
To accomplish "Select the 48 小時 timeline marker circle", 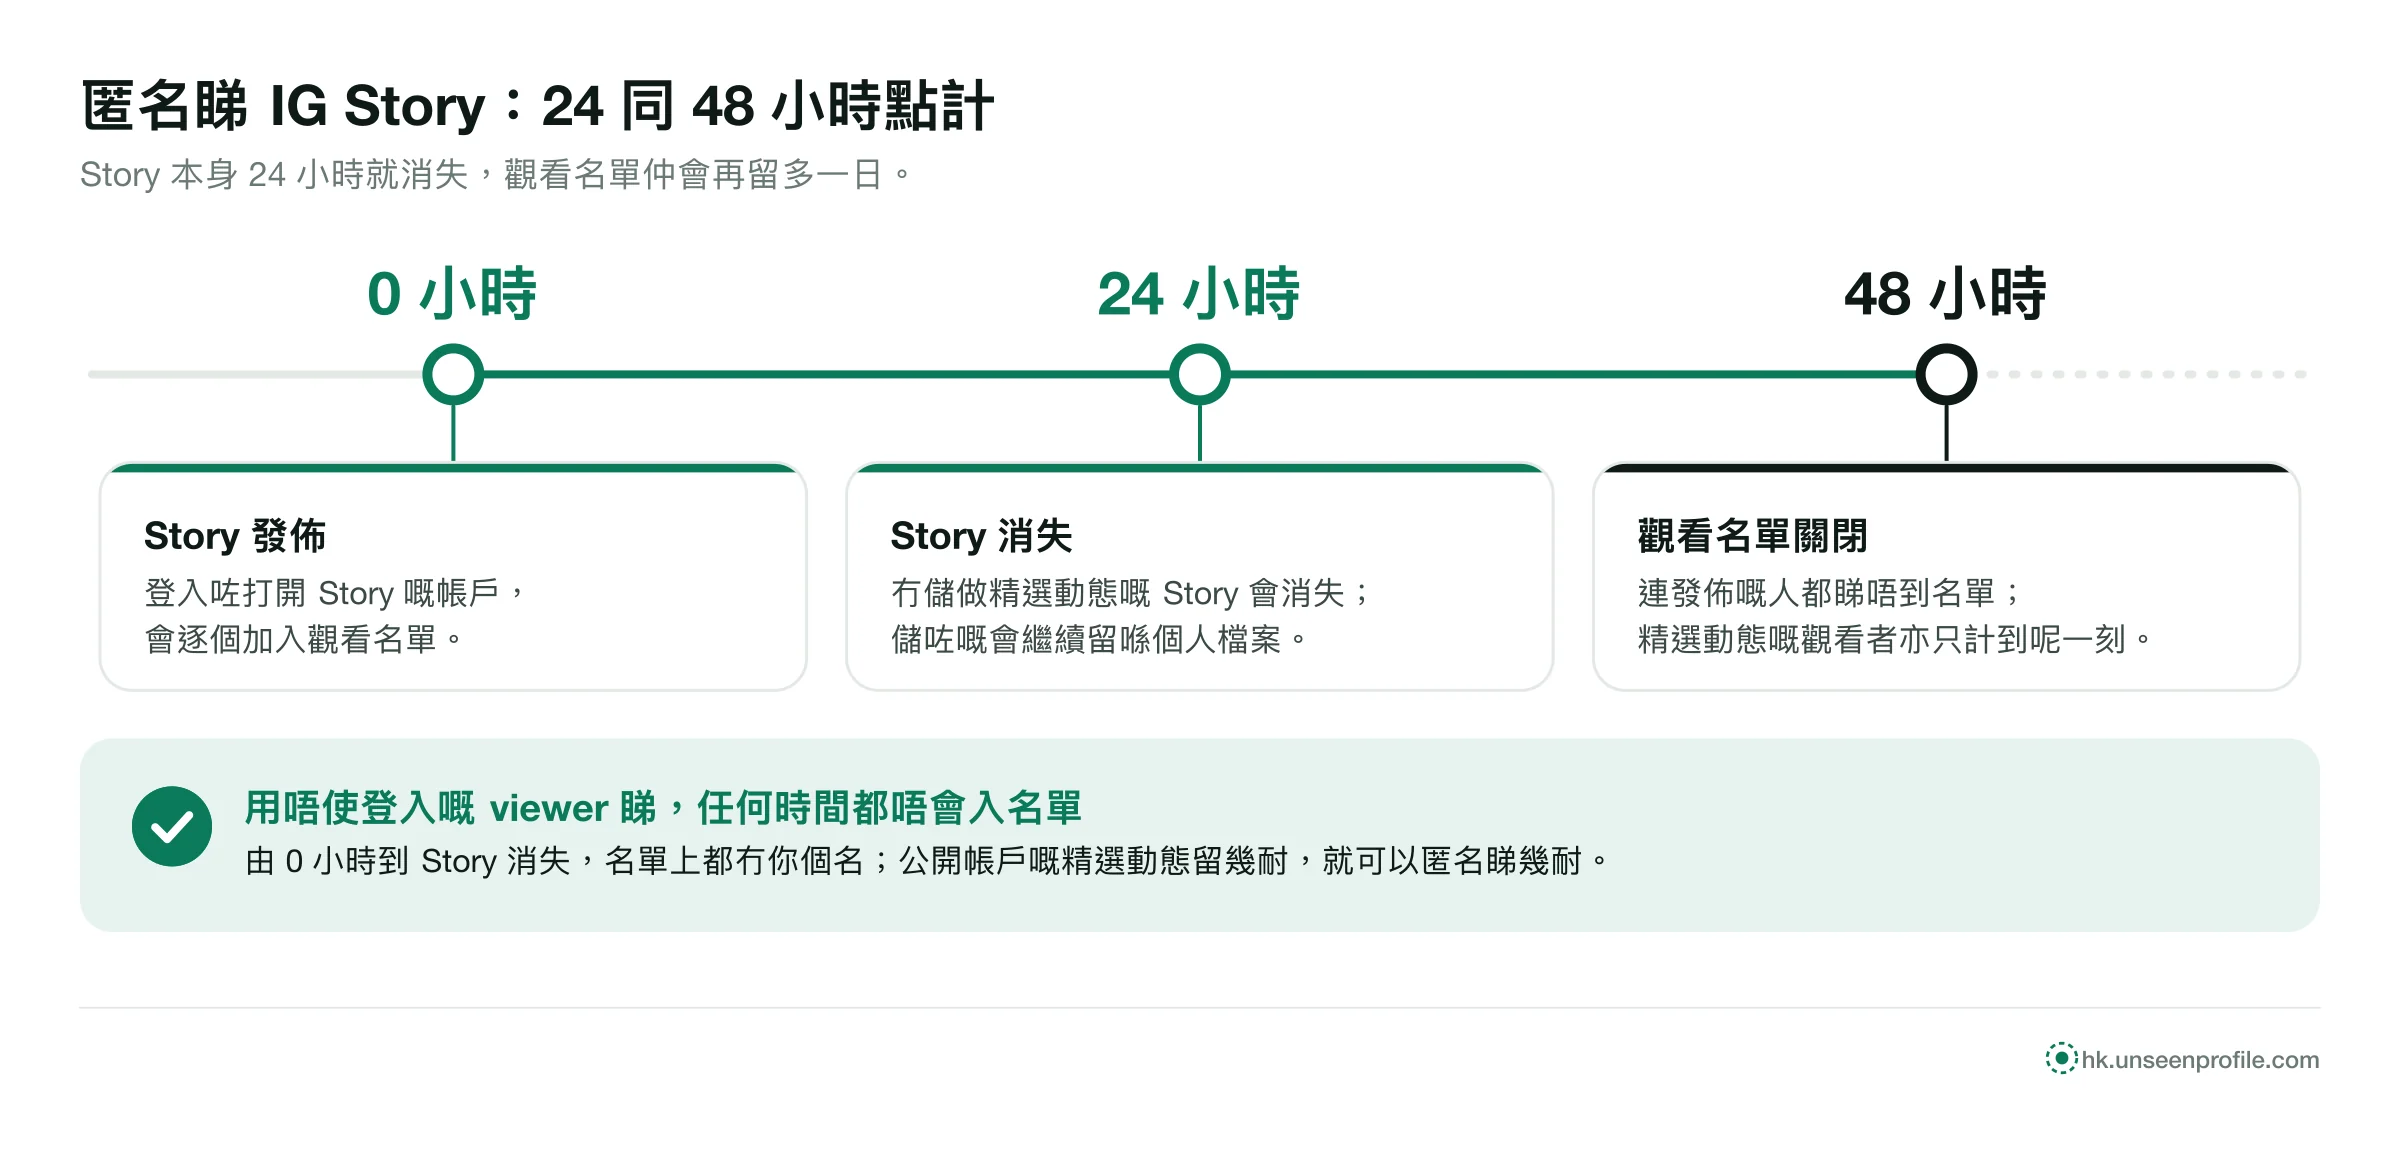I will tap(1946, 374).
